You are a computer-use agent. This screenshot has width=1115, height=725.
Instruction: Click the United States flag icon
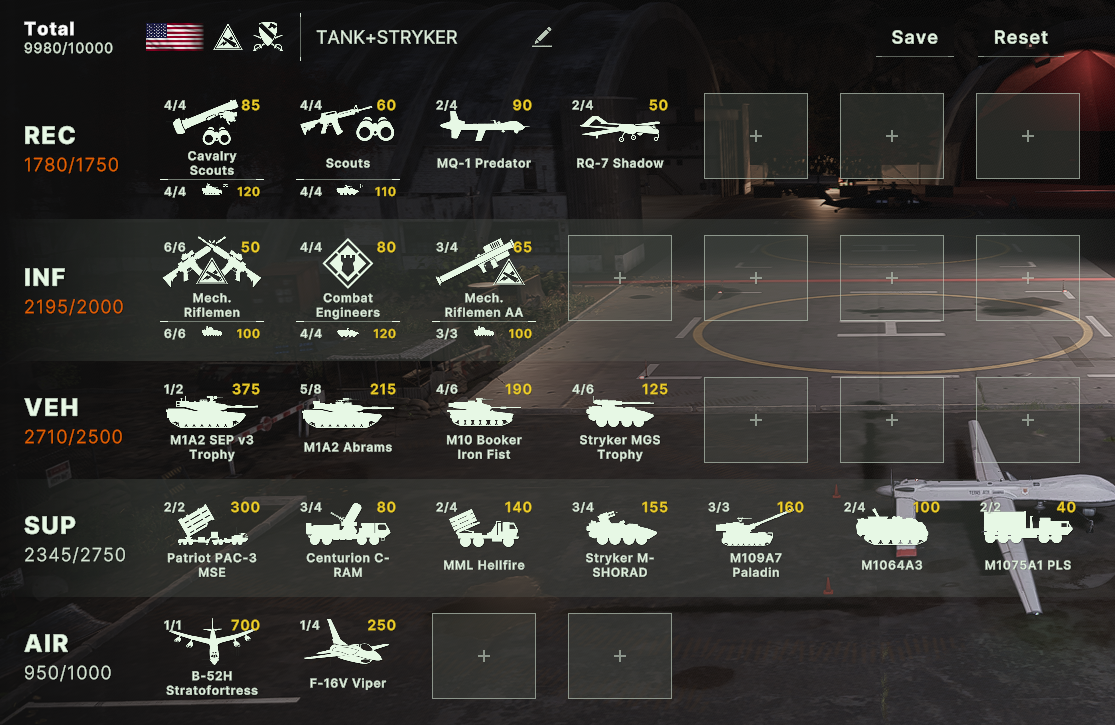pyautogui.click(x=174, y=37)
